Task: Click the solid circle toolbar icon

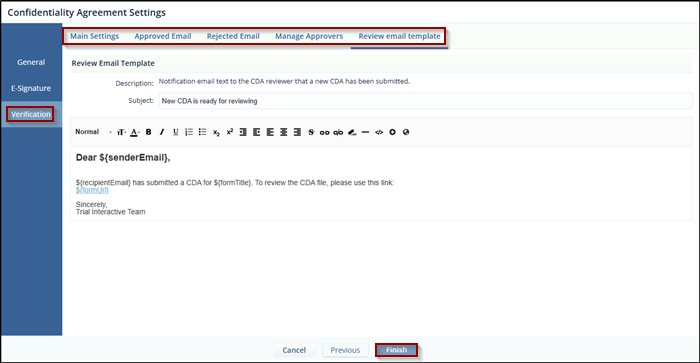Action: (x=392, y=132)
